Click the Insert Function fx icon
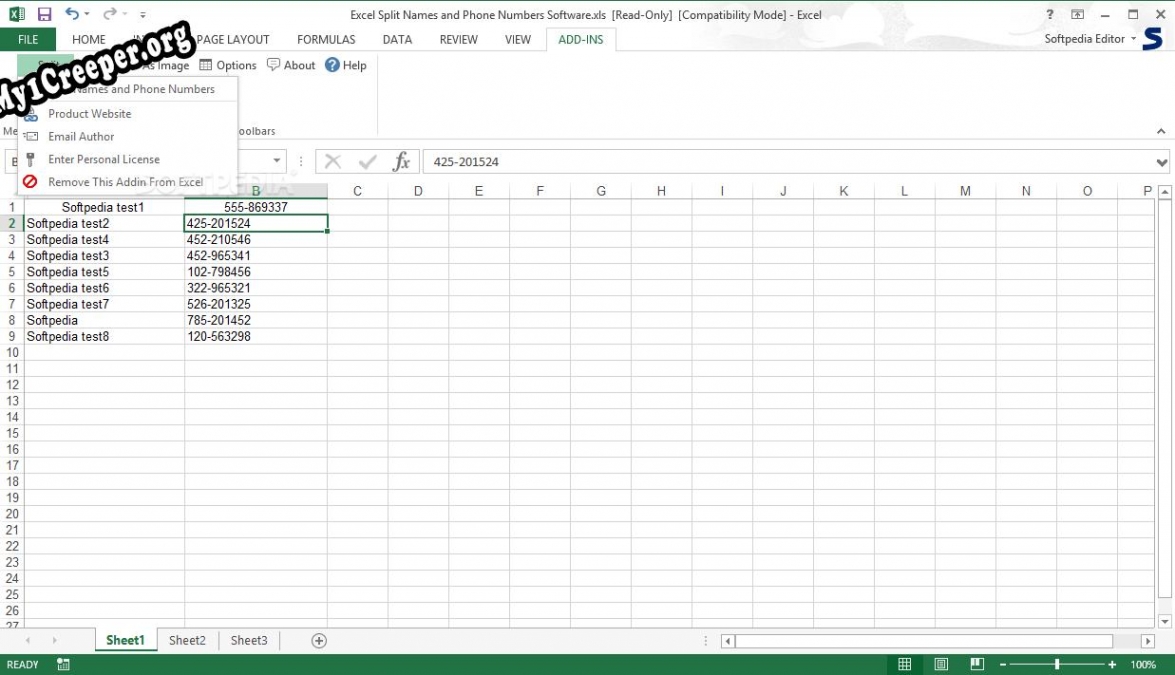1175x675 pixels. click(x=402, y=159)
